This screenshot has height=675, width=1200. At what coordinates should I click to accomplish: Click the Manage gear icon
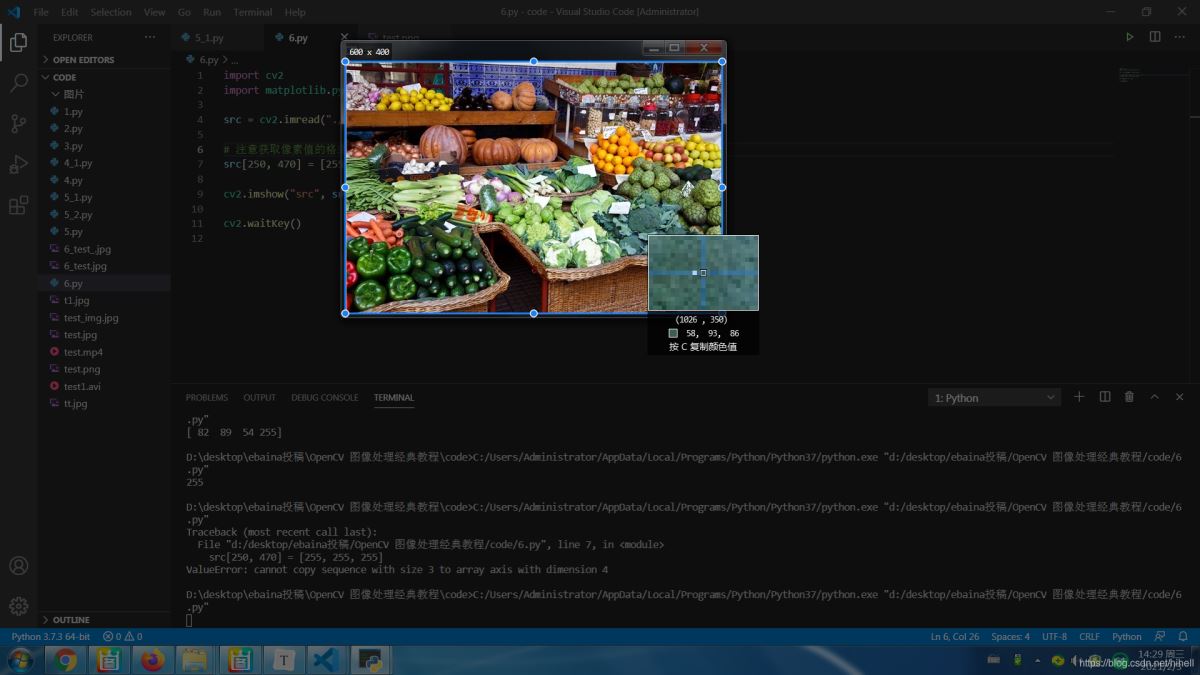[18, 606]
